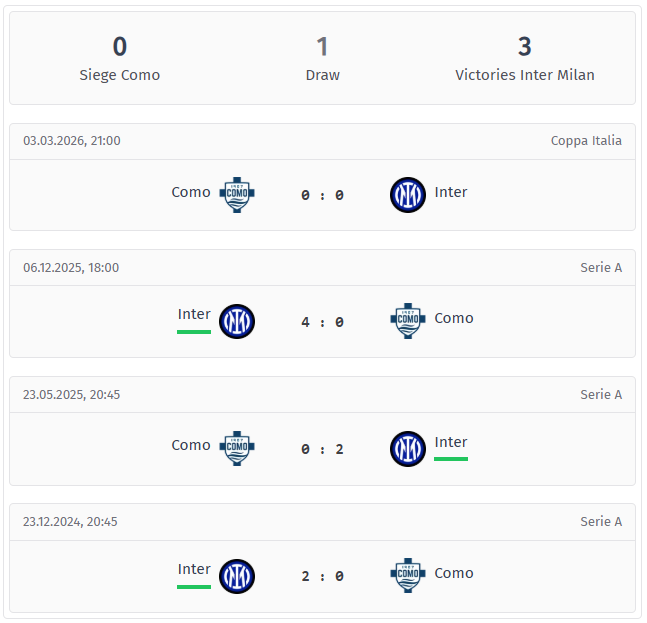Viewport: 647px width, 623px height.
Task: Open the 4 : 0 match score
Action: (322, 322)
